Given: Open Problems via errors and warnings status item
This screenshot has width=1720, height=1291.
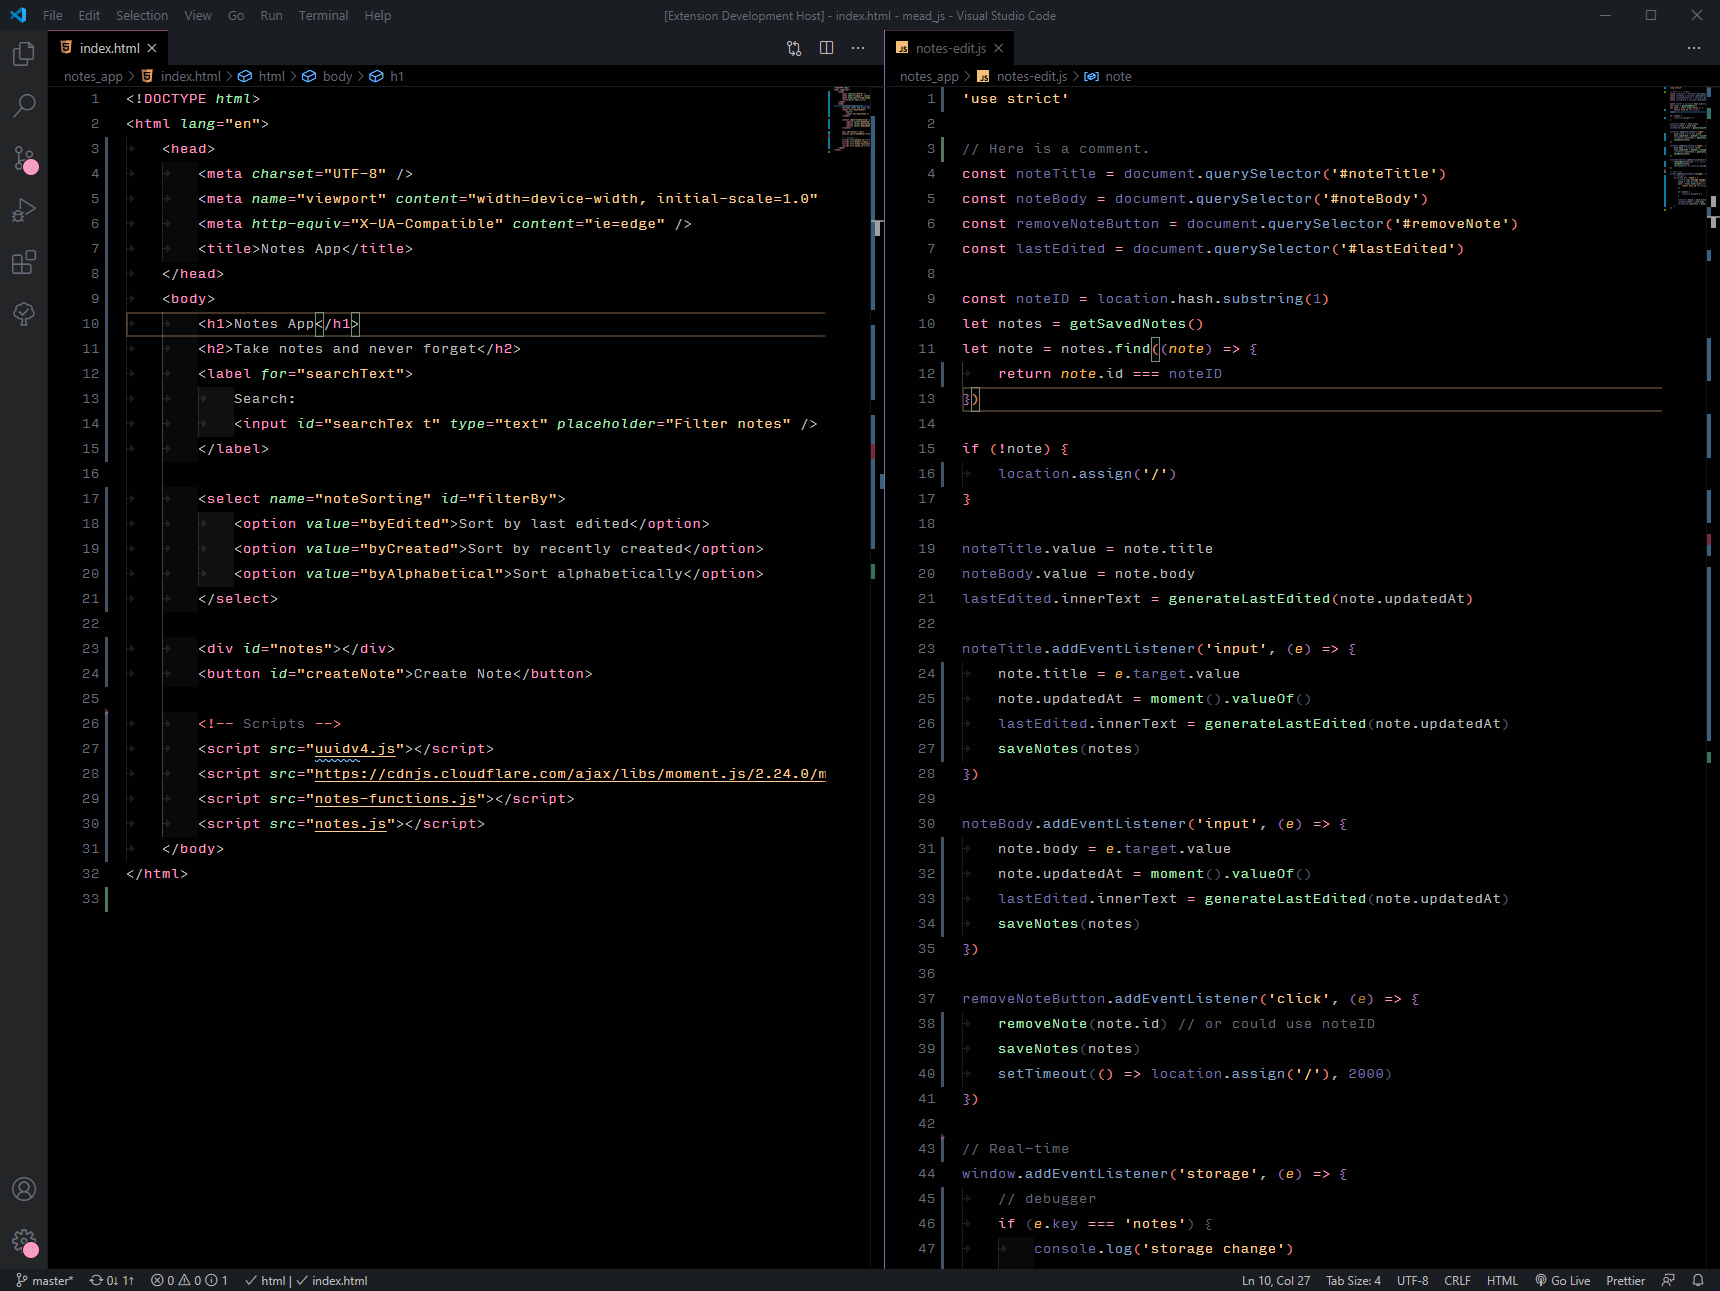Looking at the screenshot, I should coord(190,1280).
